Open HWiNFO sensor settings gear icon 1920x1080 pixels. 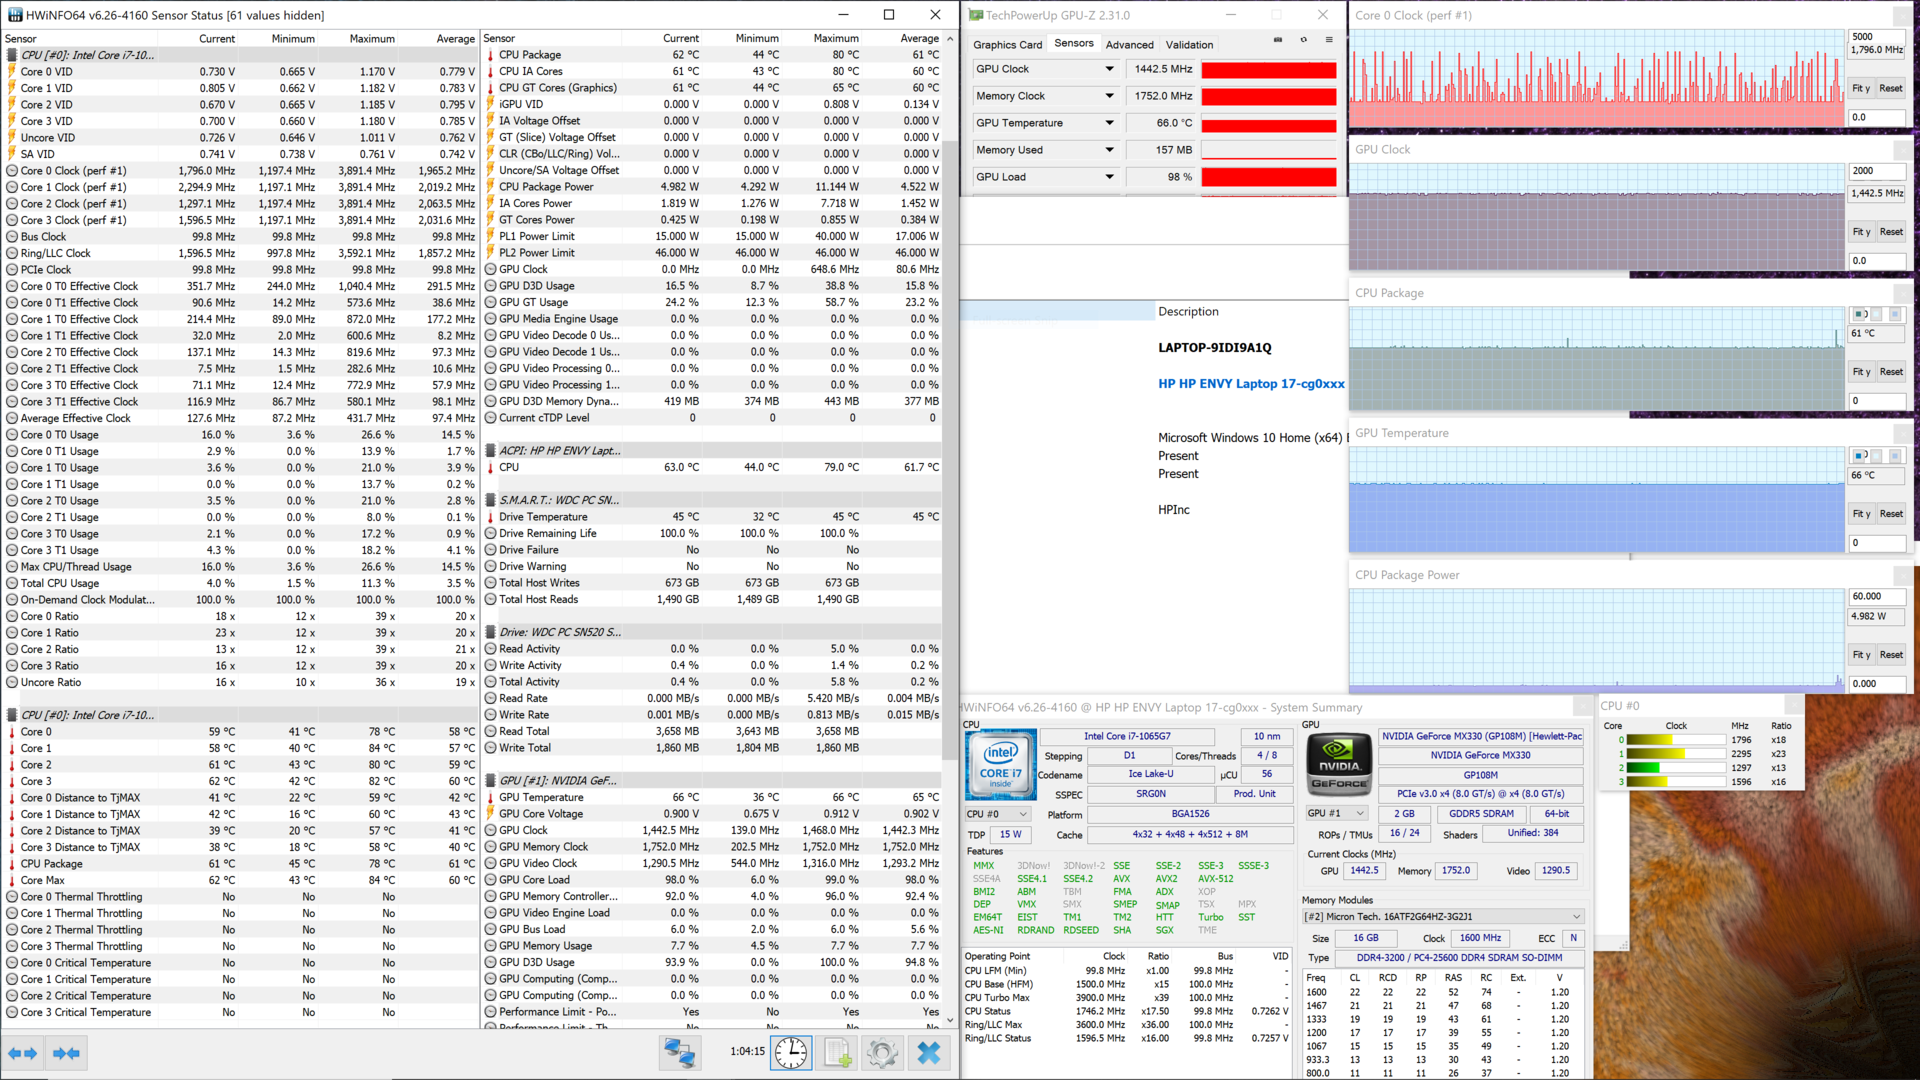(882, 1052)
